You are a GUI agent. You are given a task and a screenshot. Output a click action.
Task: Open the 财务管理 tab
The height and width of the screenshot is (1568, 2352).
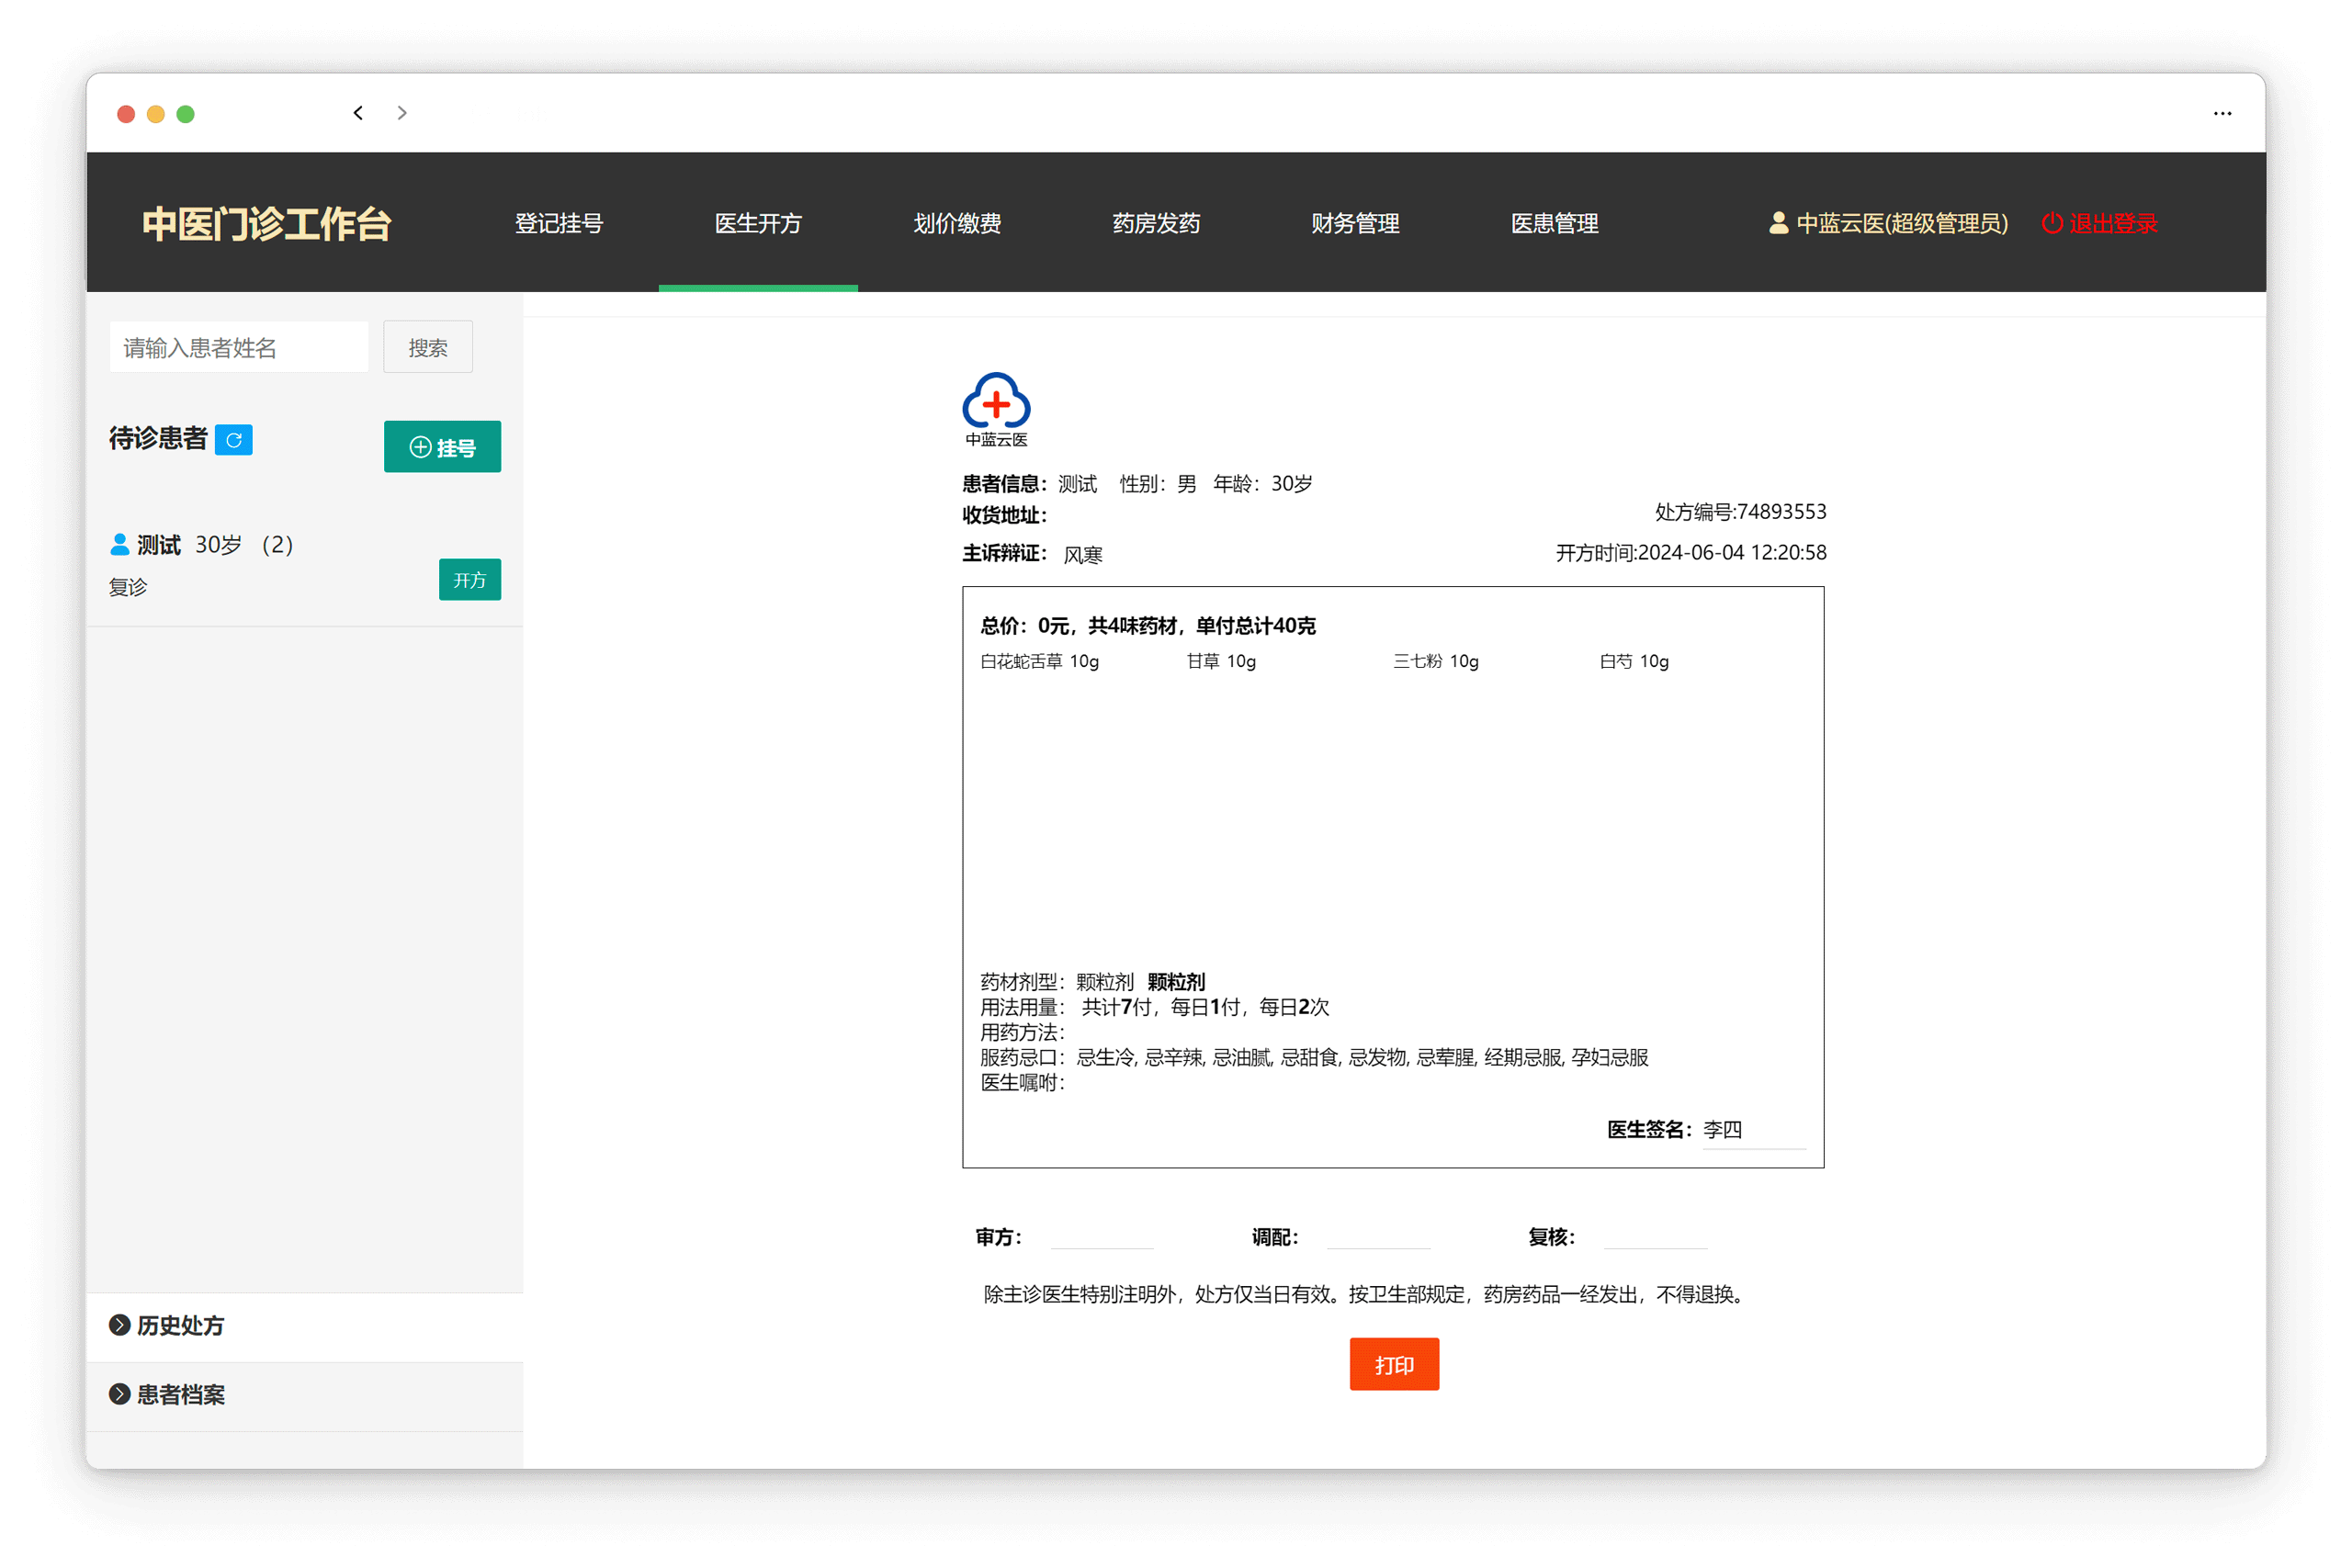click(x=1355, y=223)
